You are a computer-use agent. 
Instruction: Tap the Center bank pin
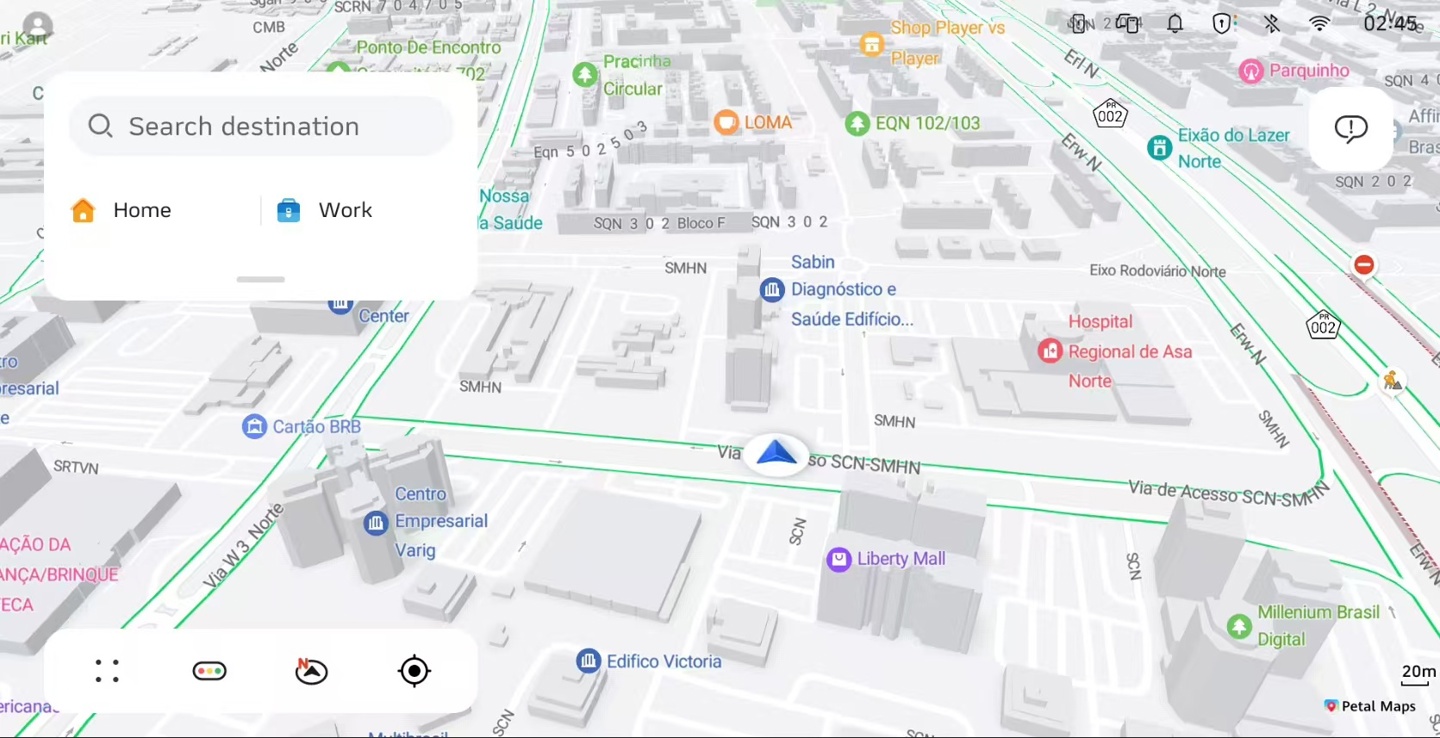click(341, 304)
